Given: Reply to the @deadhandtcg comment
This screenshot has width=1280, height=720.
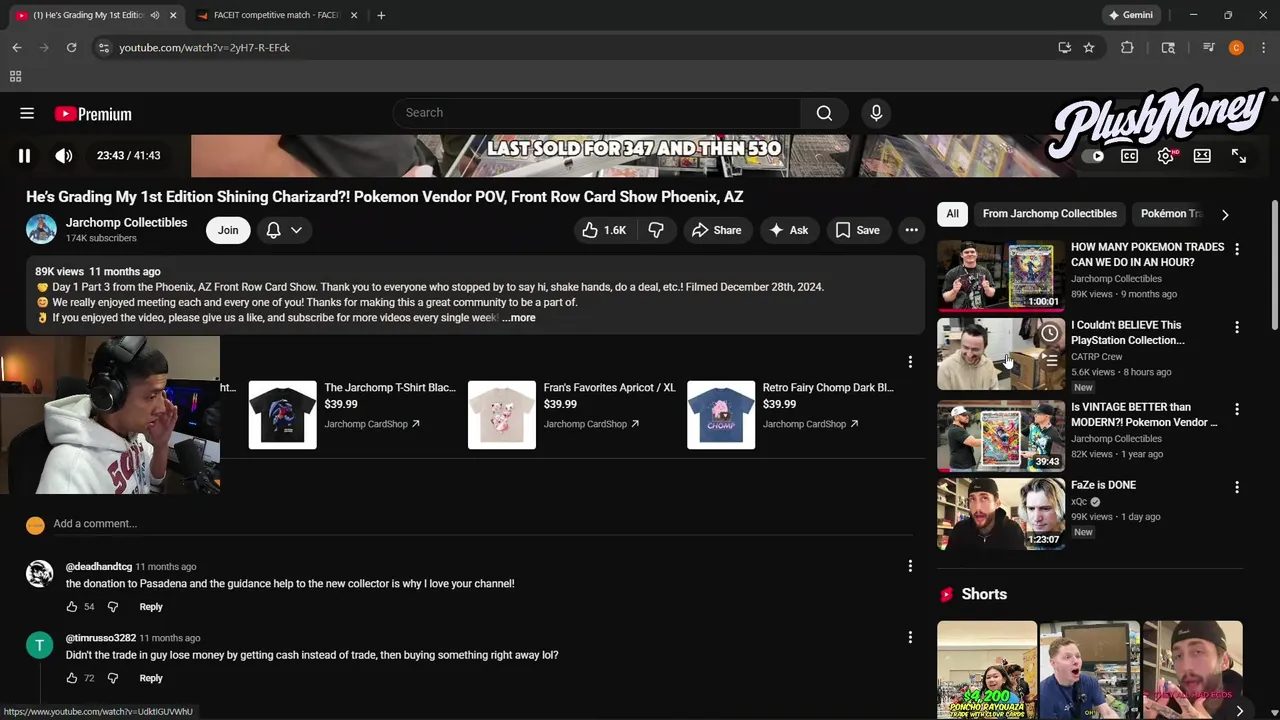Looking at the screenshot, I should tap(151, 607).
